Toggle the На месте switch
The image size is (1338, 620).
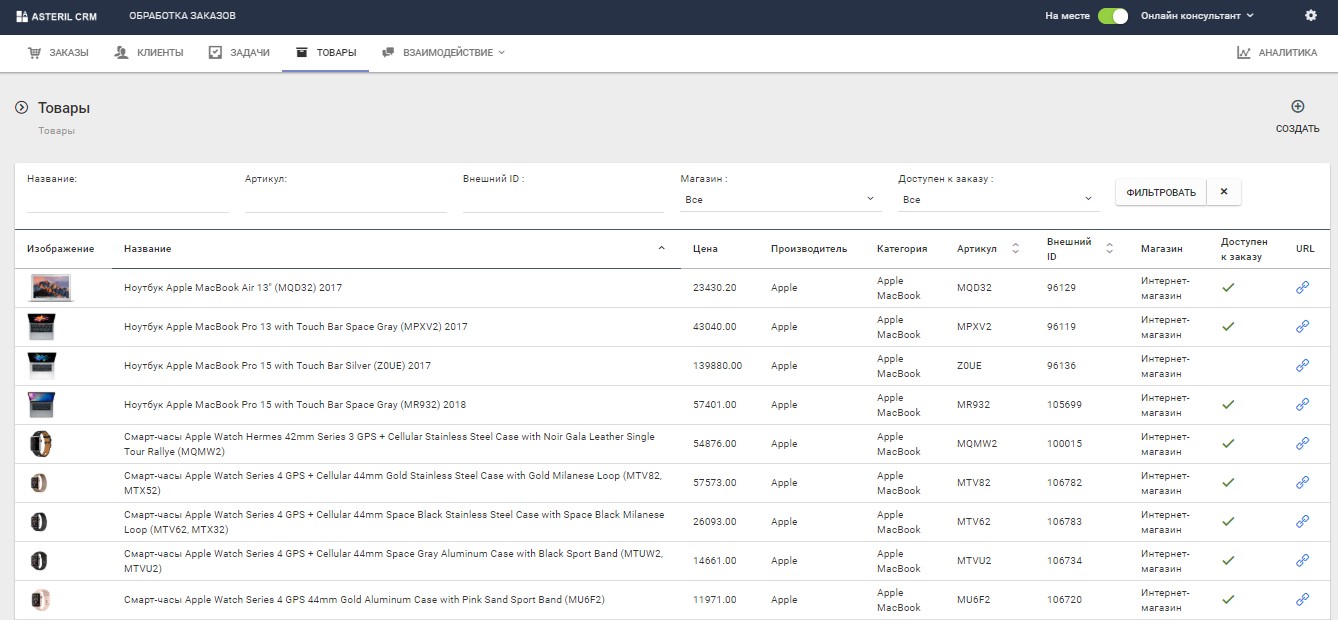(x=1112, y=16)
